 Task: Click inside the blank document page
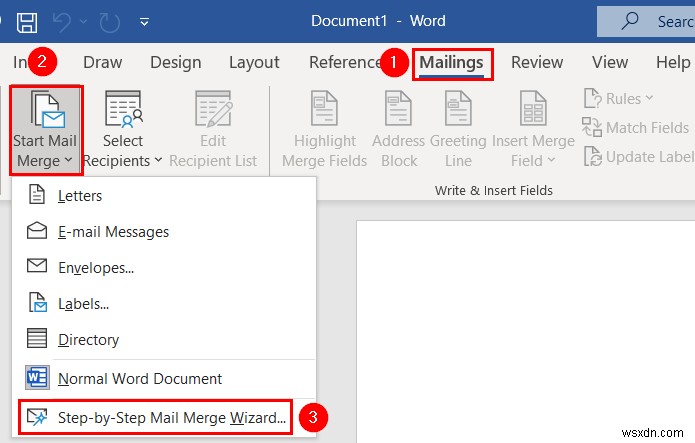point(526,331)
